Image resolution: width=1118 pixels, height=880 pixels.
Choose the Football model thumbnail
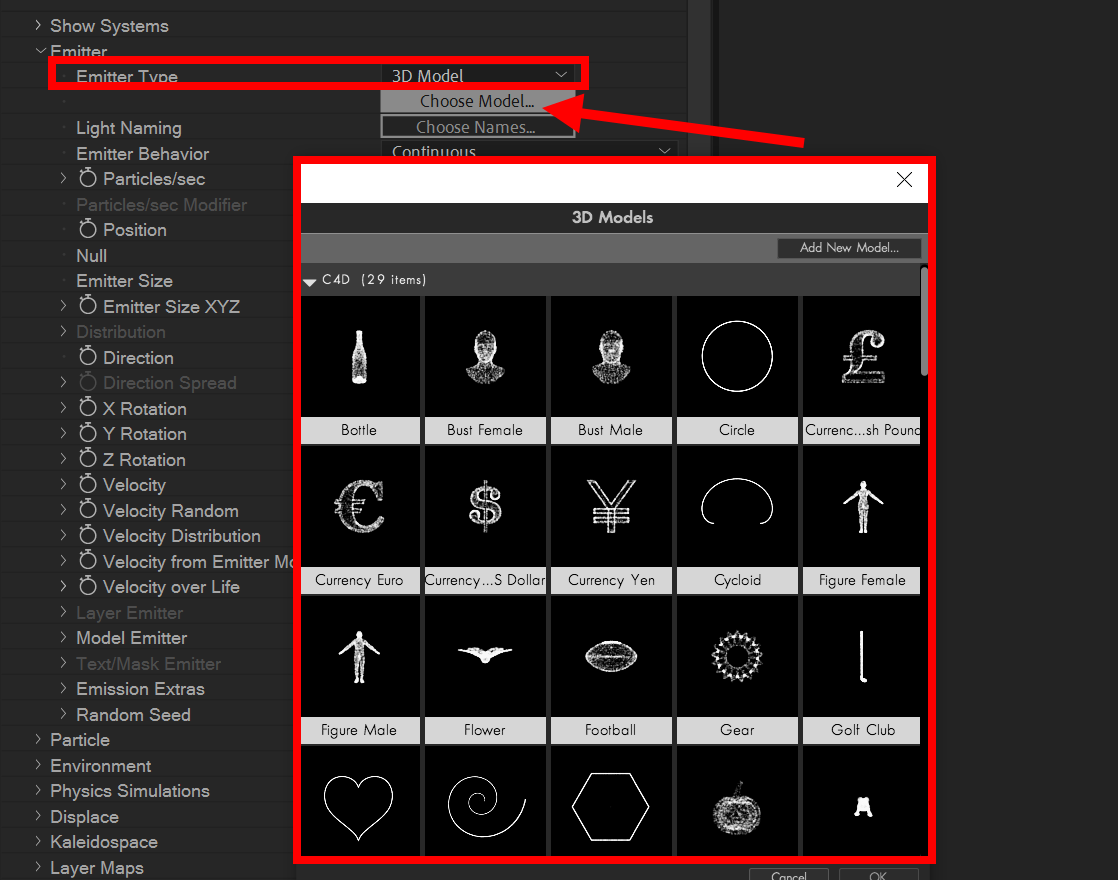[x=611, y=656]
